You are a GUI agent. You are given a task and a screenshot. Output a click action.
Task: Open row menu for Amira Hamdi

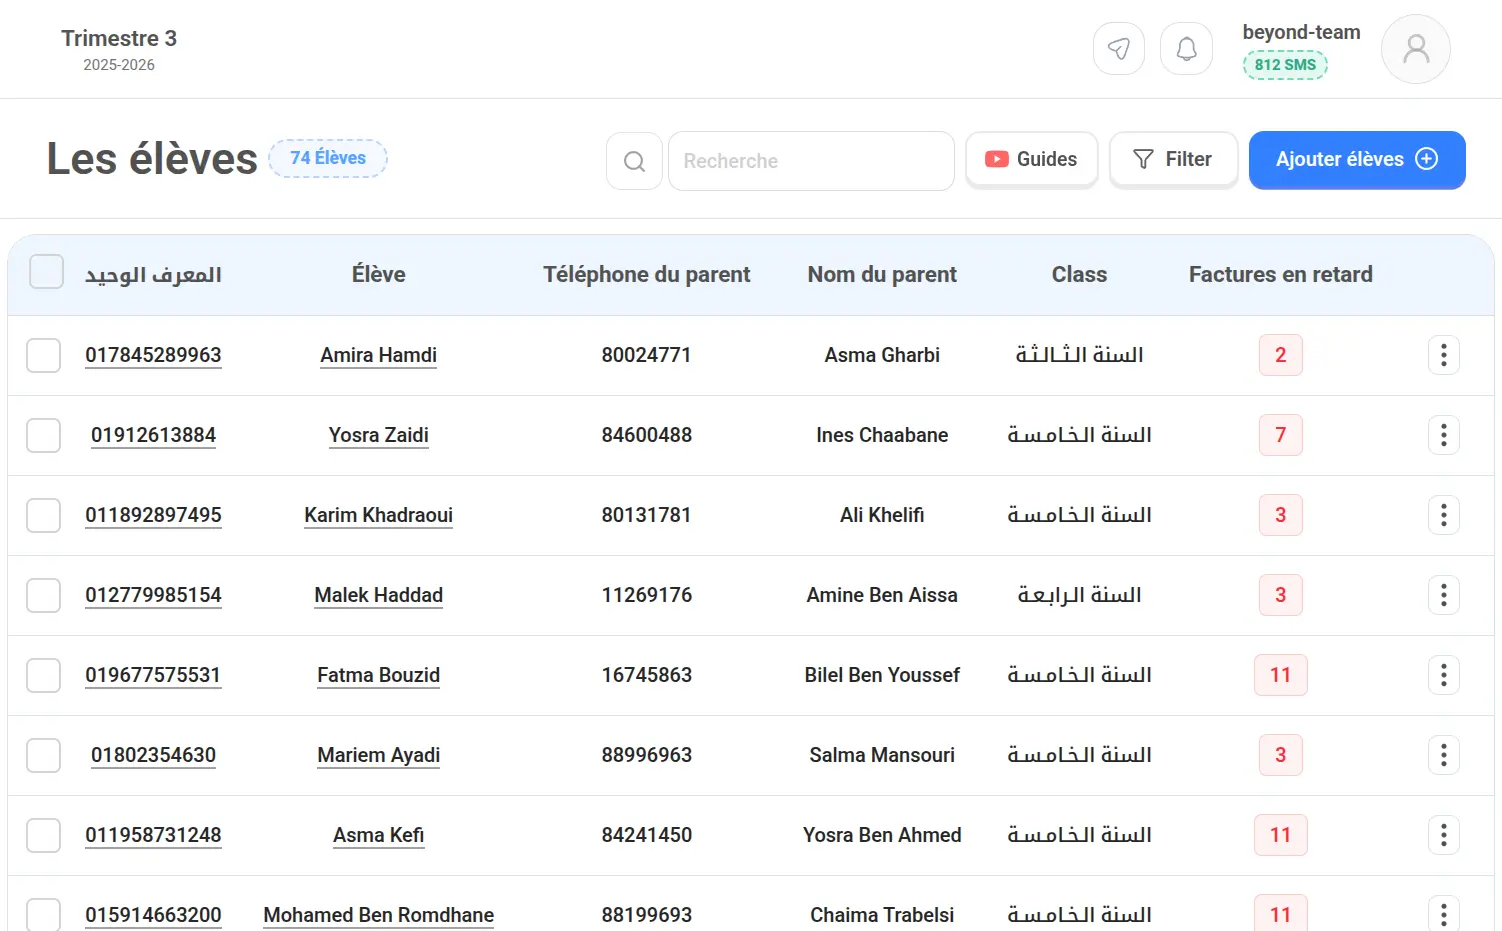(x=1444, y=355)
